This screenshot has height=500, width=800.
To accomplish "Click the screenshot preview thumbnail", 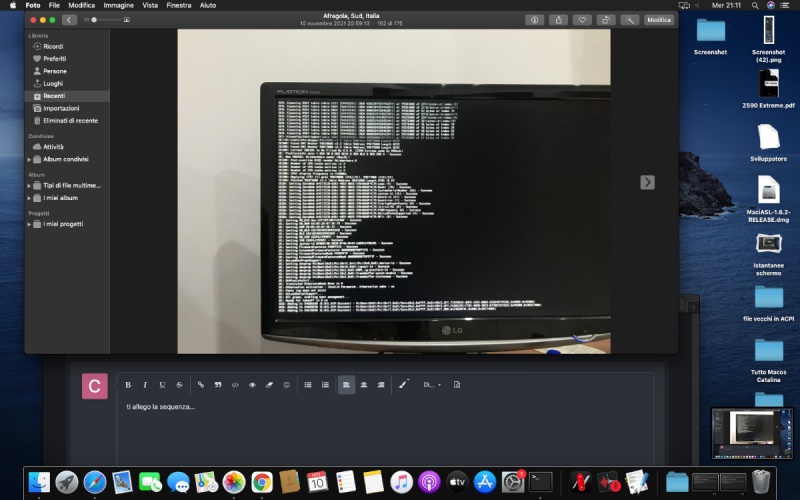I will [x=753, y=433].
